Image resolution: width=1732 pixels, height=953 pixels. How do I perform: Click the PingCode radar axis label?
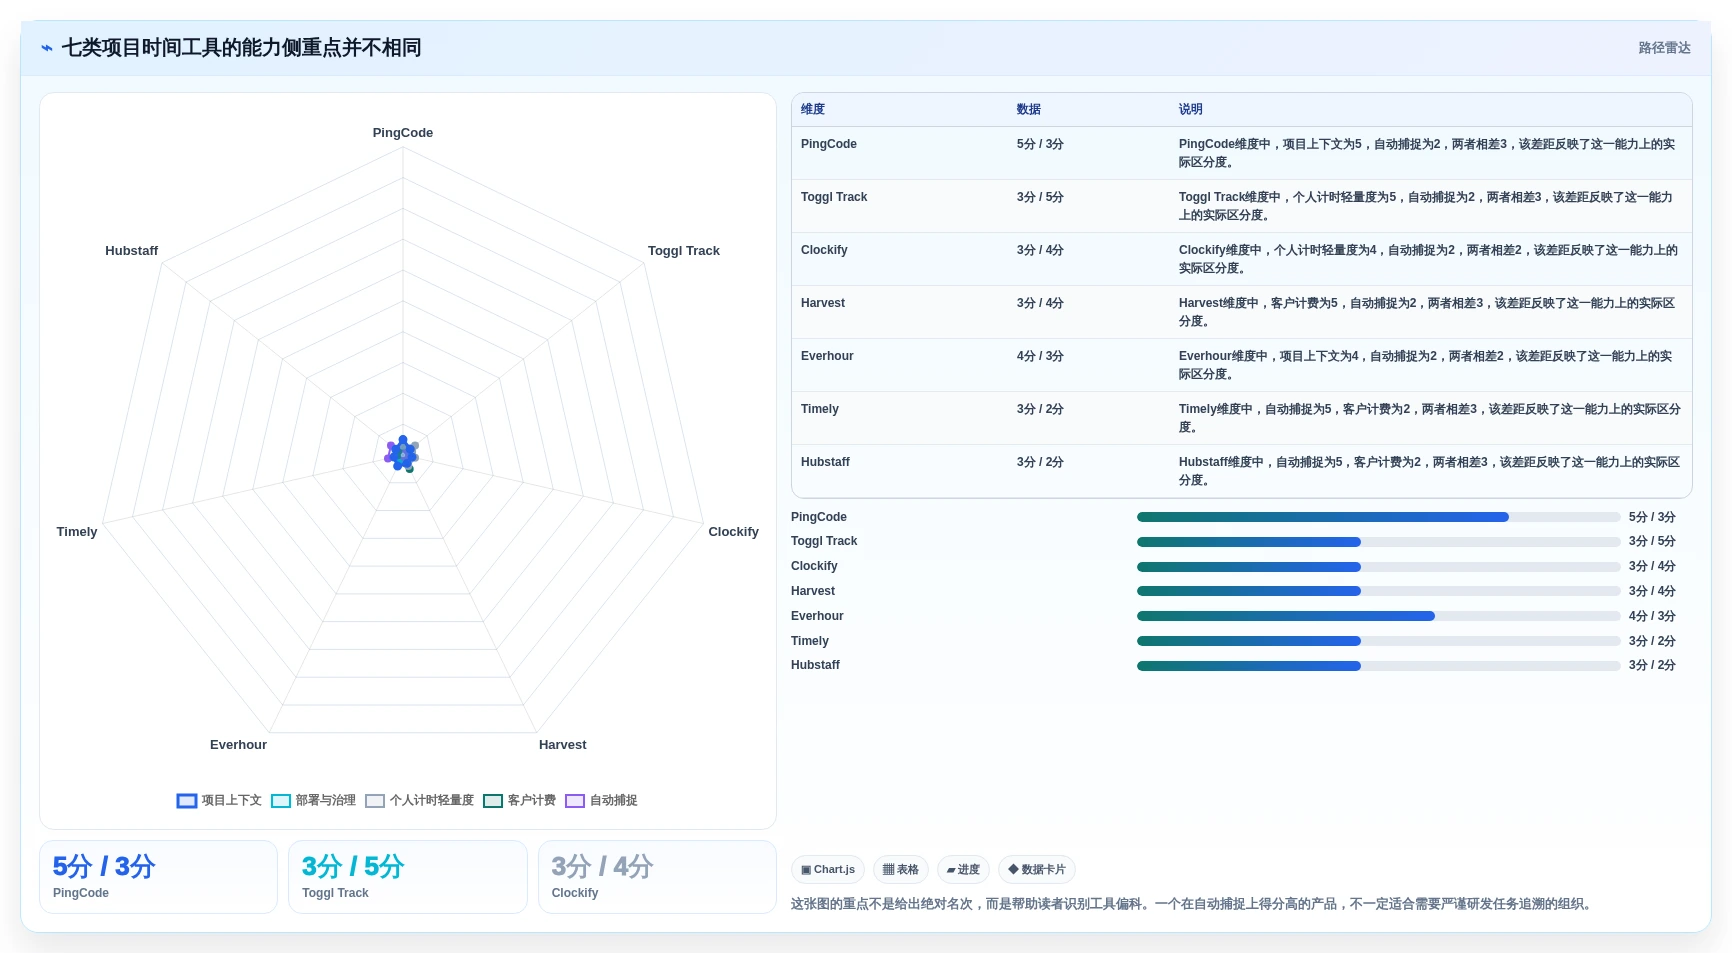coord(403,133)
